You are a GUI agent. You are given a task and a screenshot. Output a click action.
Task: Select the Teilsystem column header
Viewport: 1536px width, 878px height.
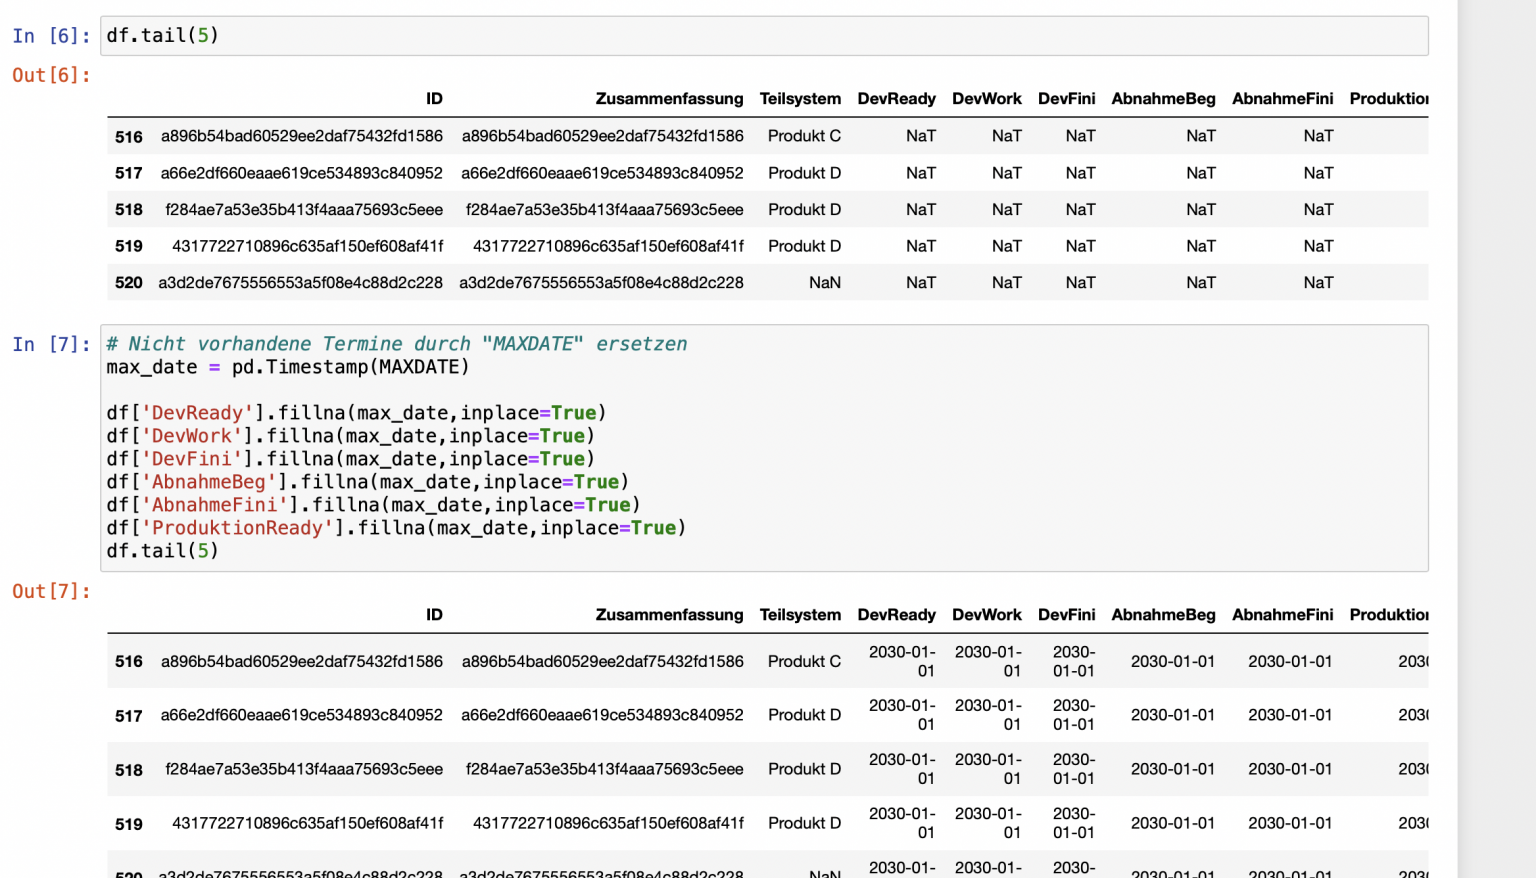coord(801,98)
